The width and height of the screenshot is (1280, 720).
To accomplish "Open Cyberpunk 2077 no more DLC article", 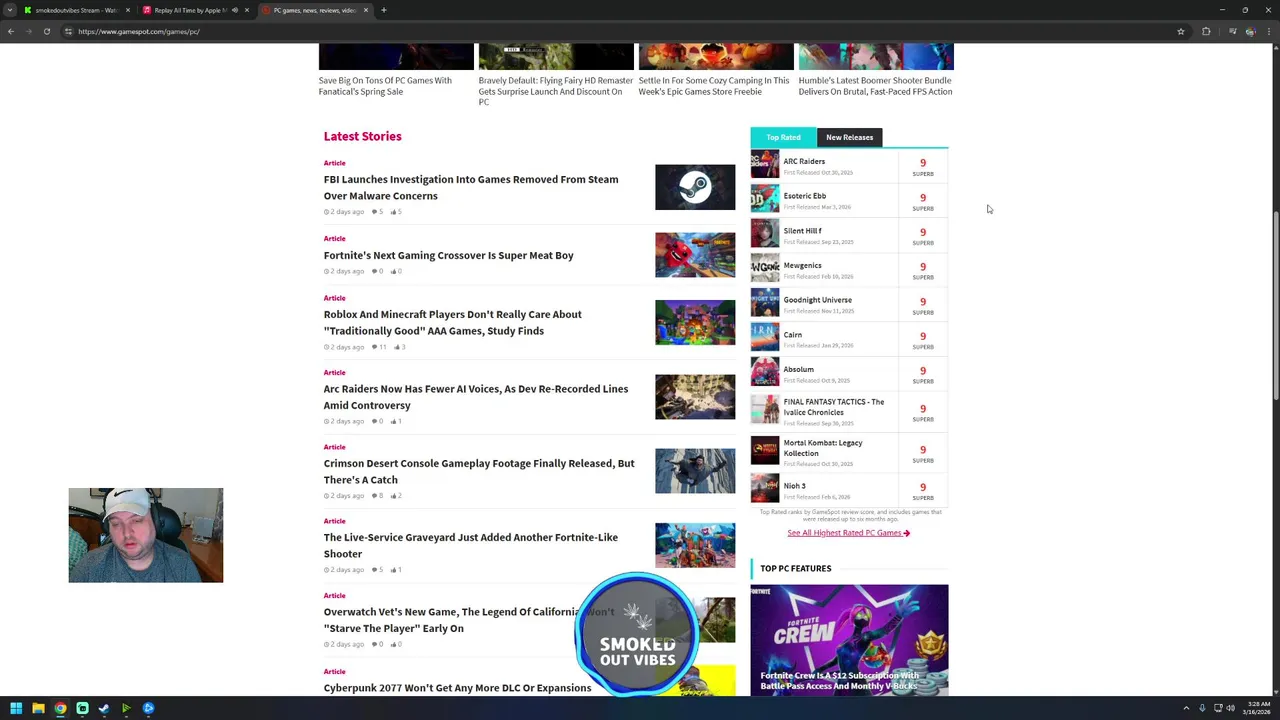I will (457, 688).
